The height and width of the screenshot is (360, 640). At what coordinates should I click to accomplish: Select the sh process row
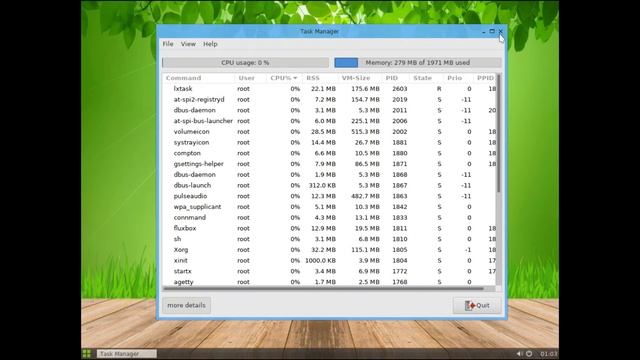point(329,239)
